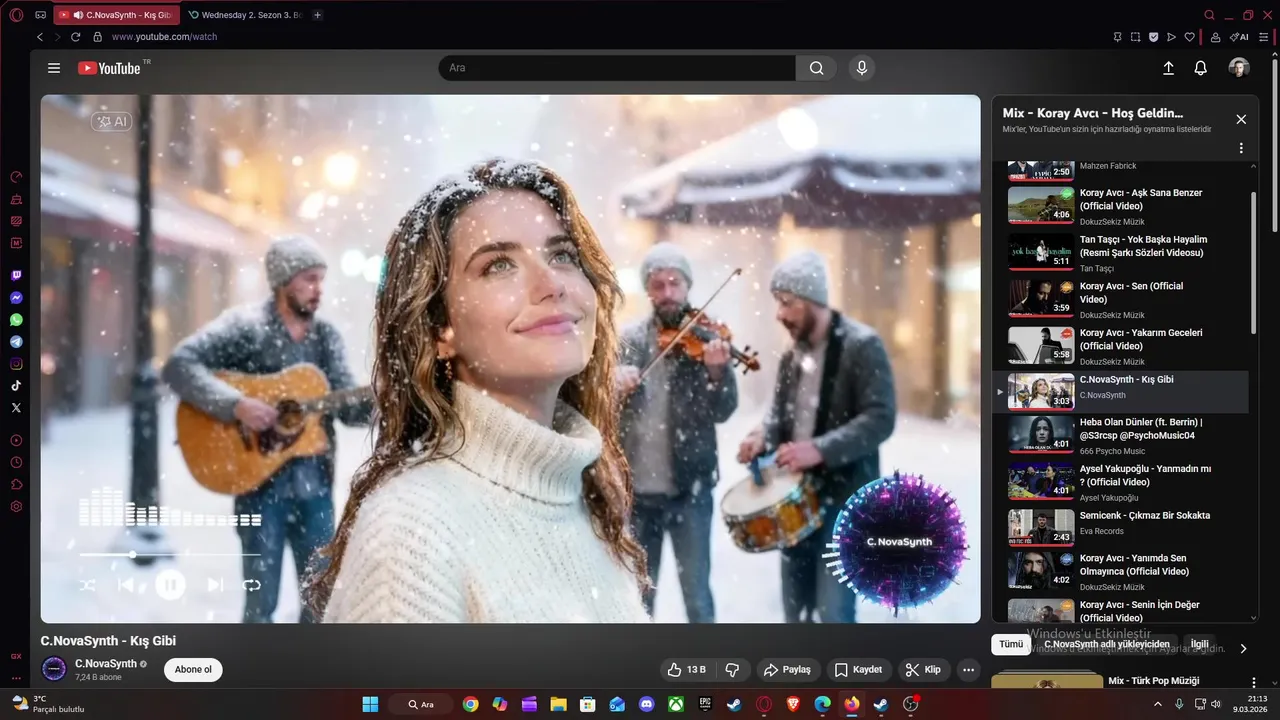Show more filter chips with right arrow

click(x=1244, y=648)
